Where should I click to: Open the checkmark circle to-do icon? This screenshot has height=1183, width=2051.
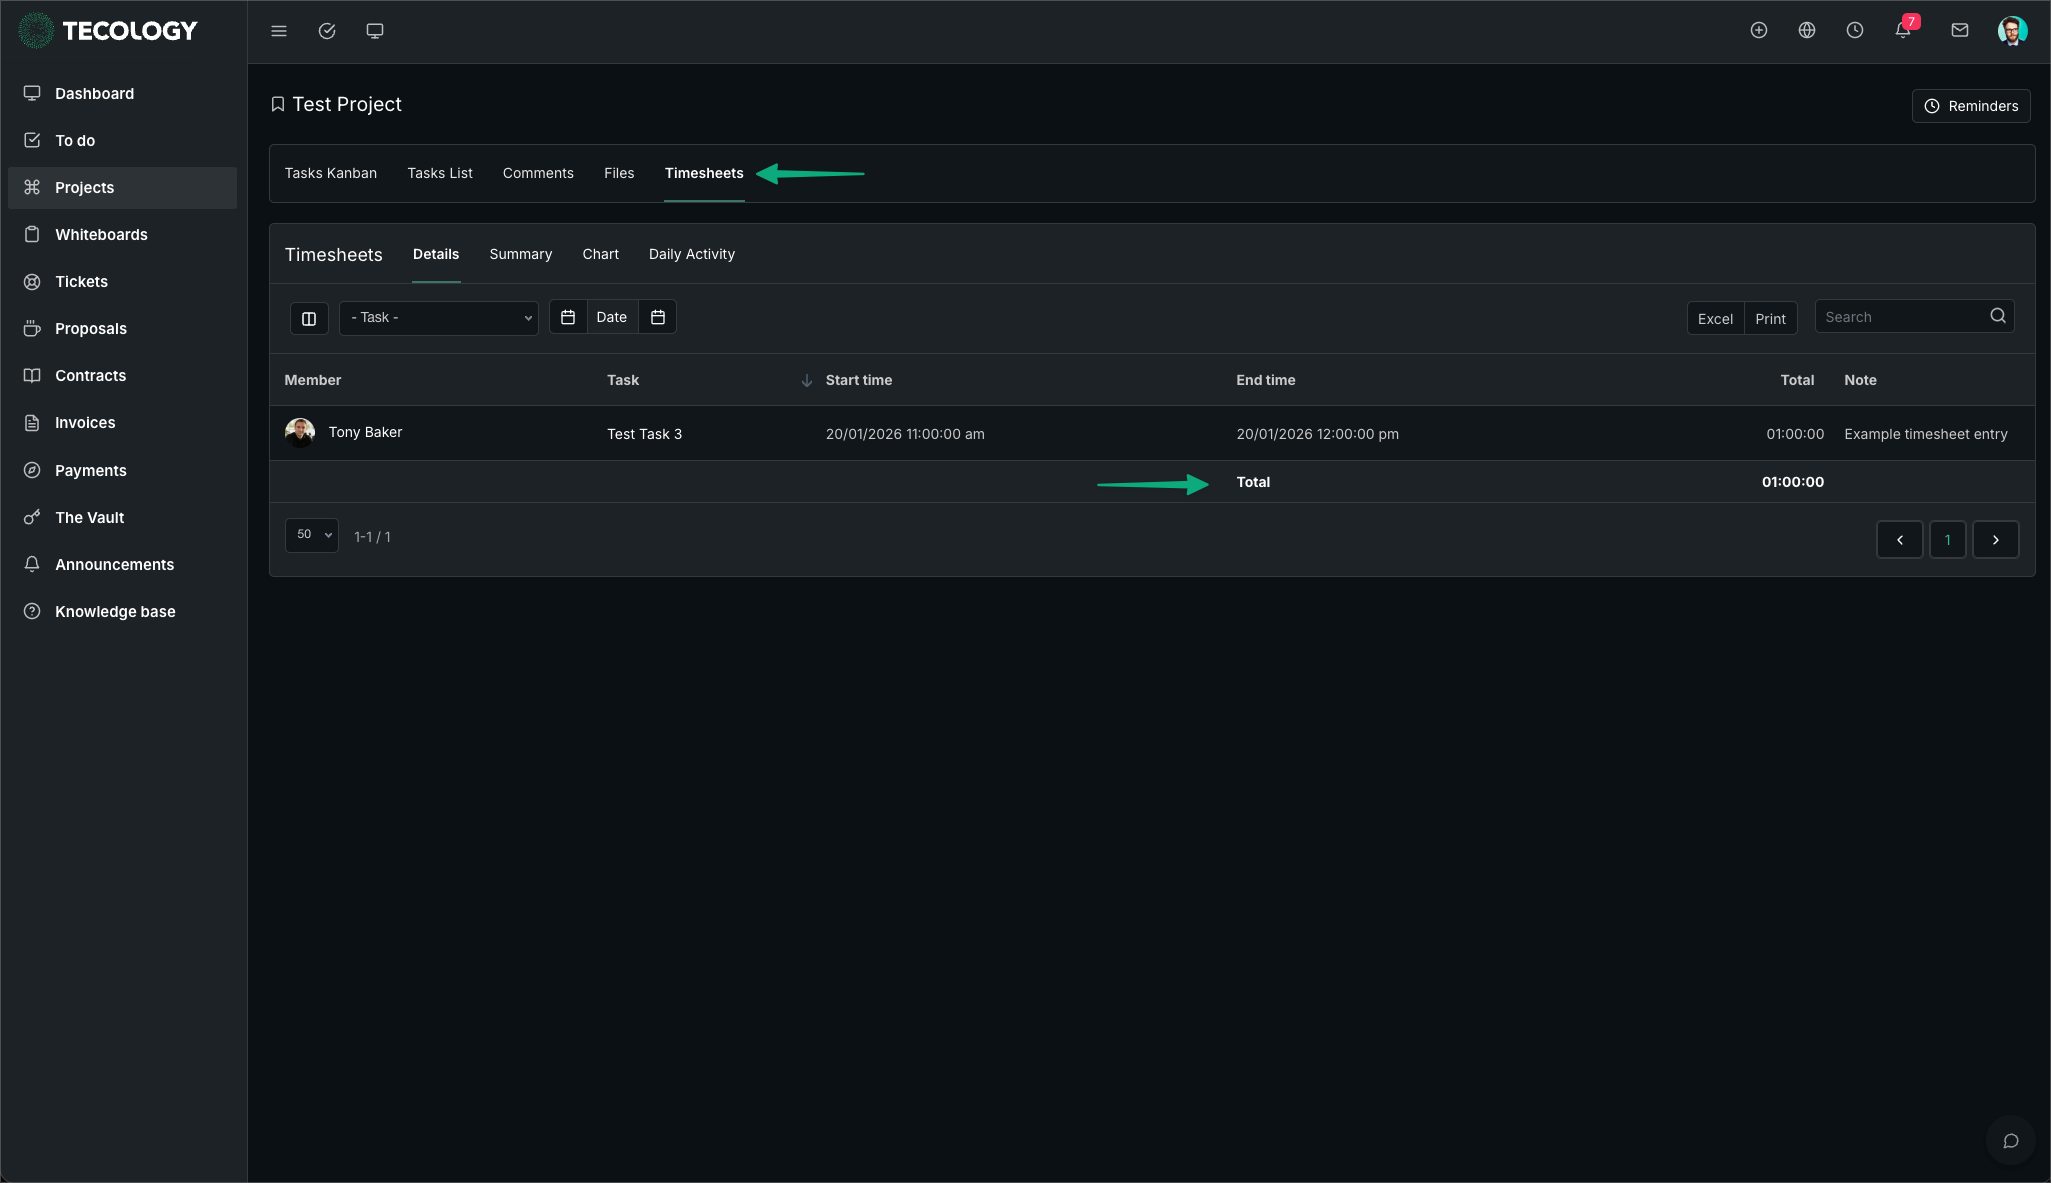click(327, 31)
